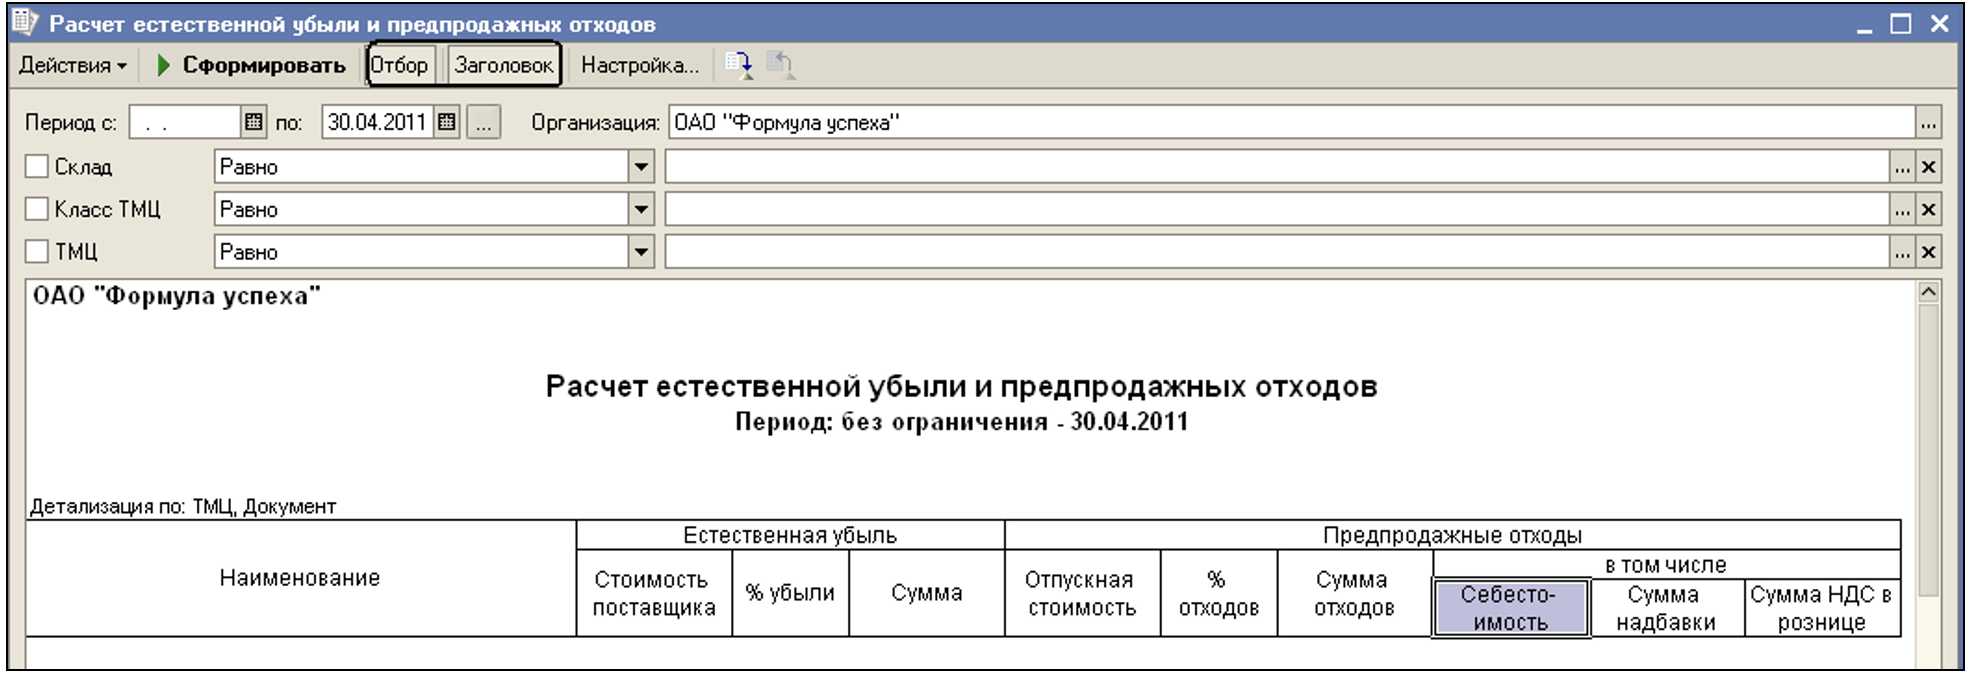Click the Сумма header under Естественная убыль
The image size is (1972, 674).
coord(927,593)
